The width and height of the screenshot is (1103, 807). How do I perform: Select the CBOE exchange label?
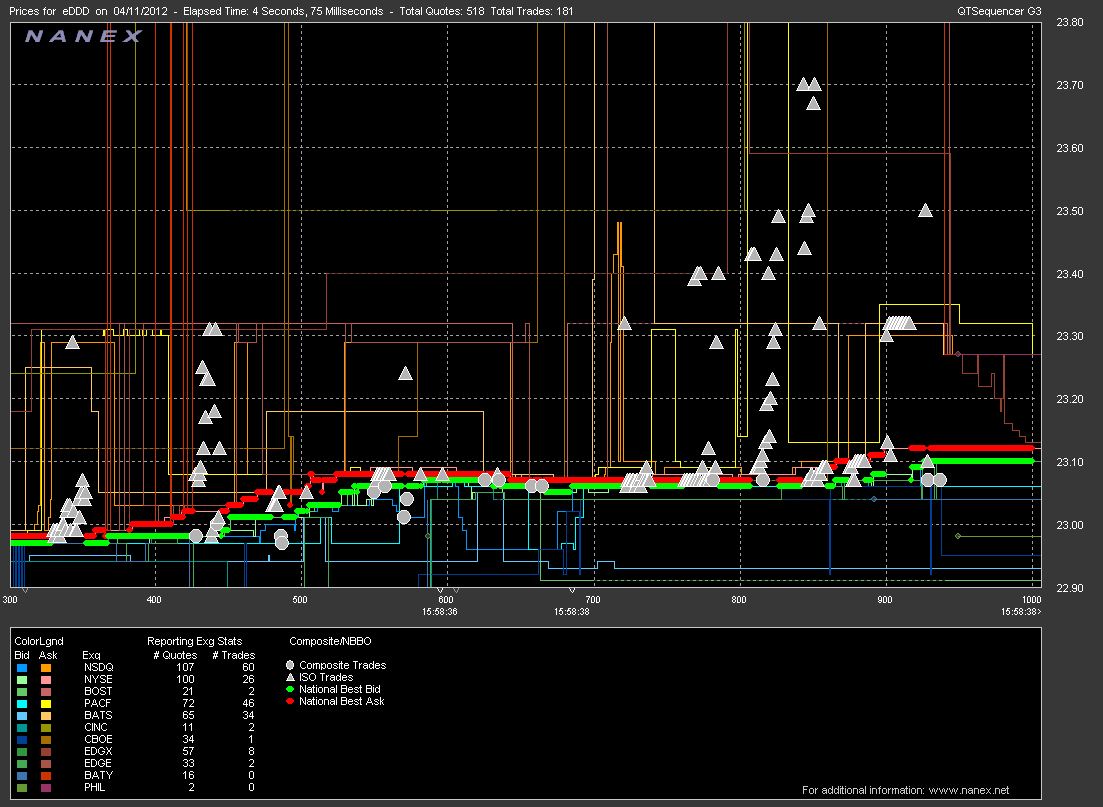click(98, 739)
